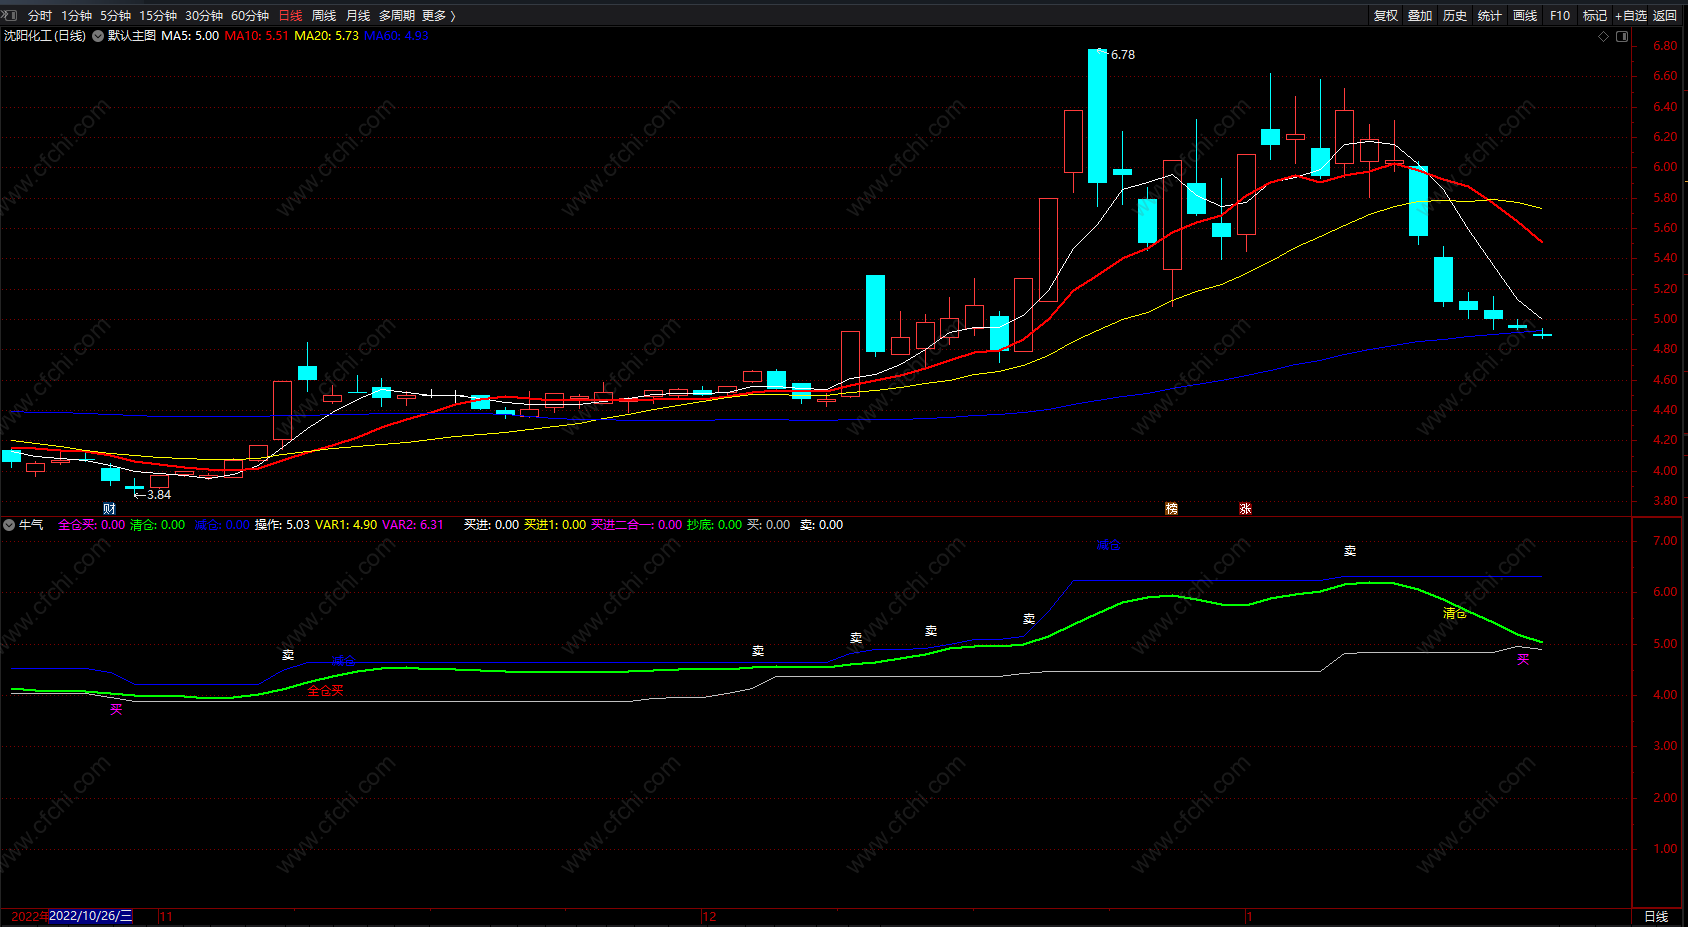This screenshot has width=1688, height=927.
Task: Click the 榜 marker icon below the candles
Action: (1171, 509)
